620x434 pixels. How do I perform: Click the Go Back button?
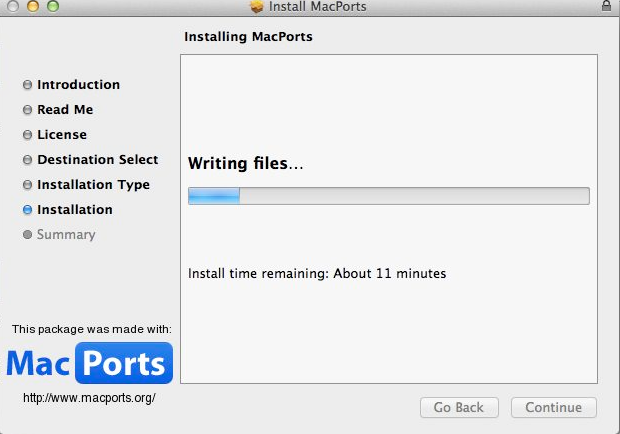tap(459, 408)
